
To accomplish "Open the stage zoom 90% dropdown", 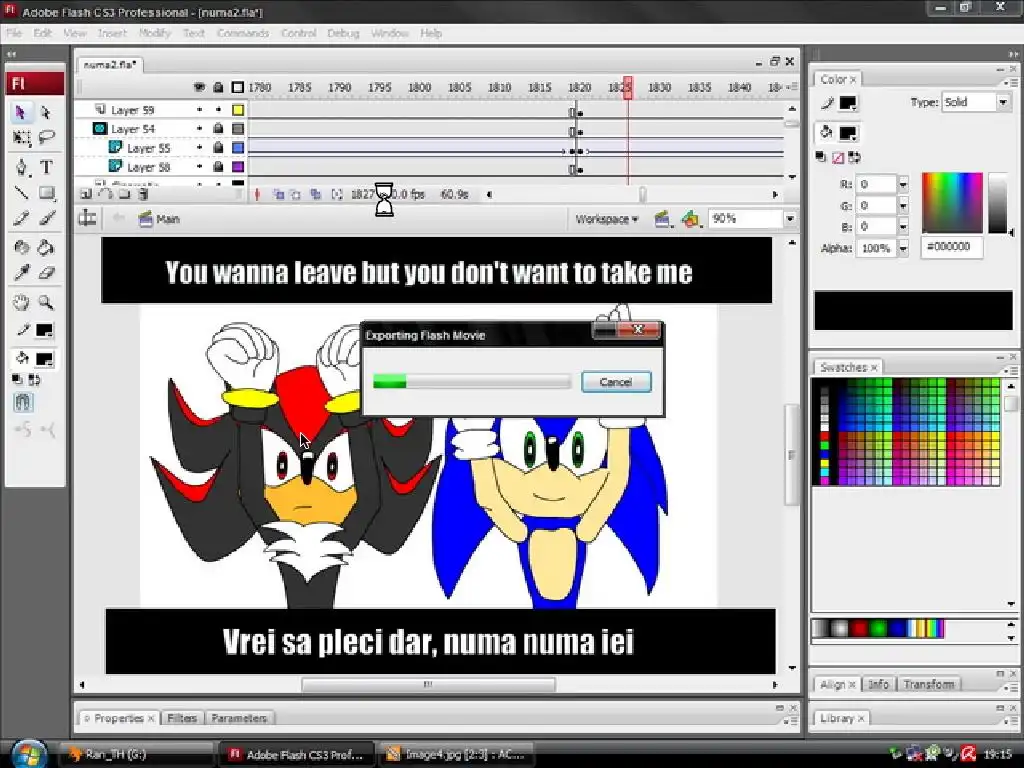I will coord(790,219).
